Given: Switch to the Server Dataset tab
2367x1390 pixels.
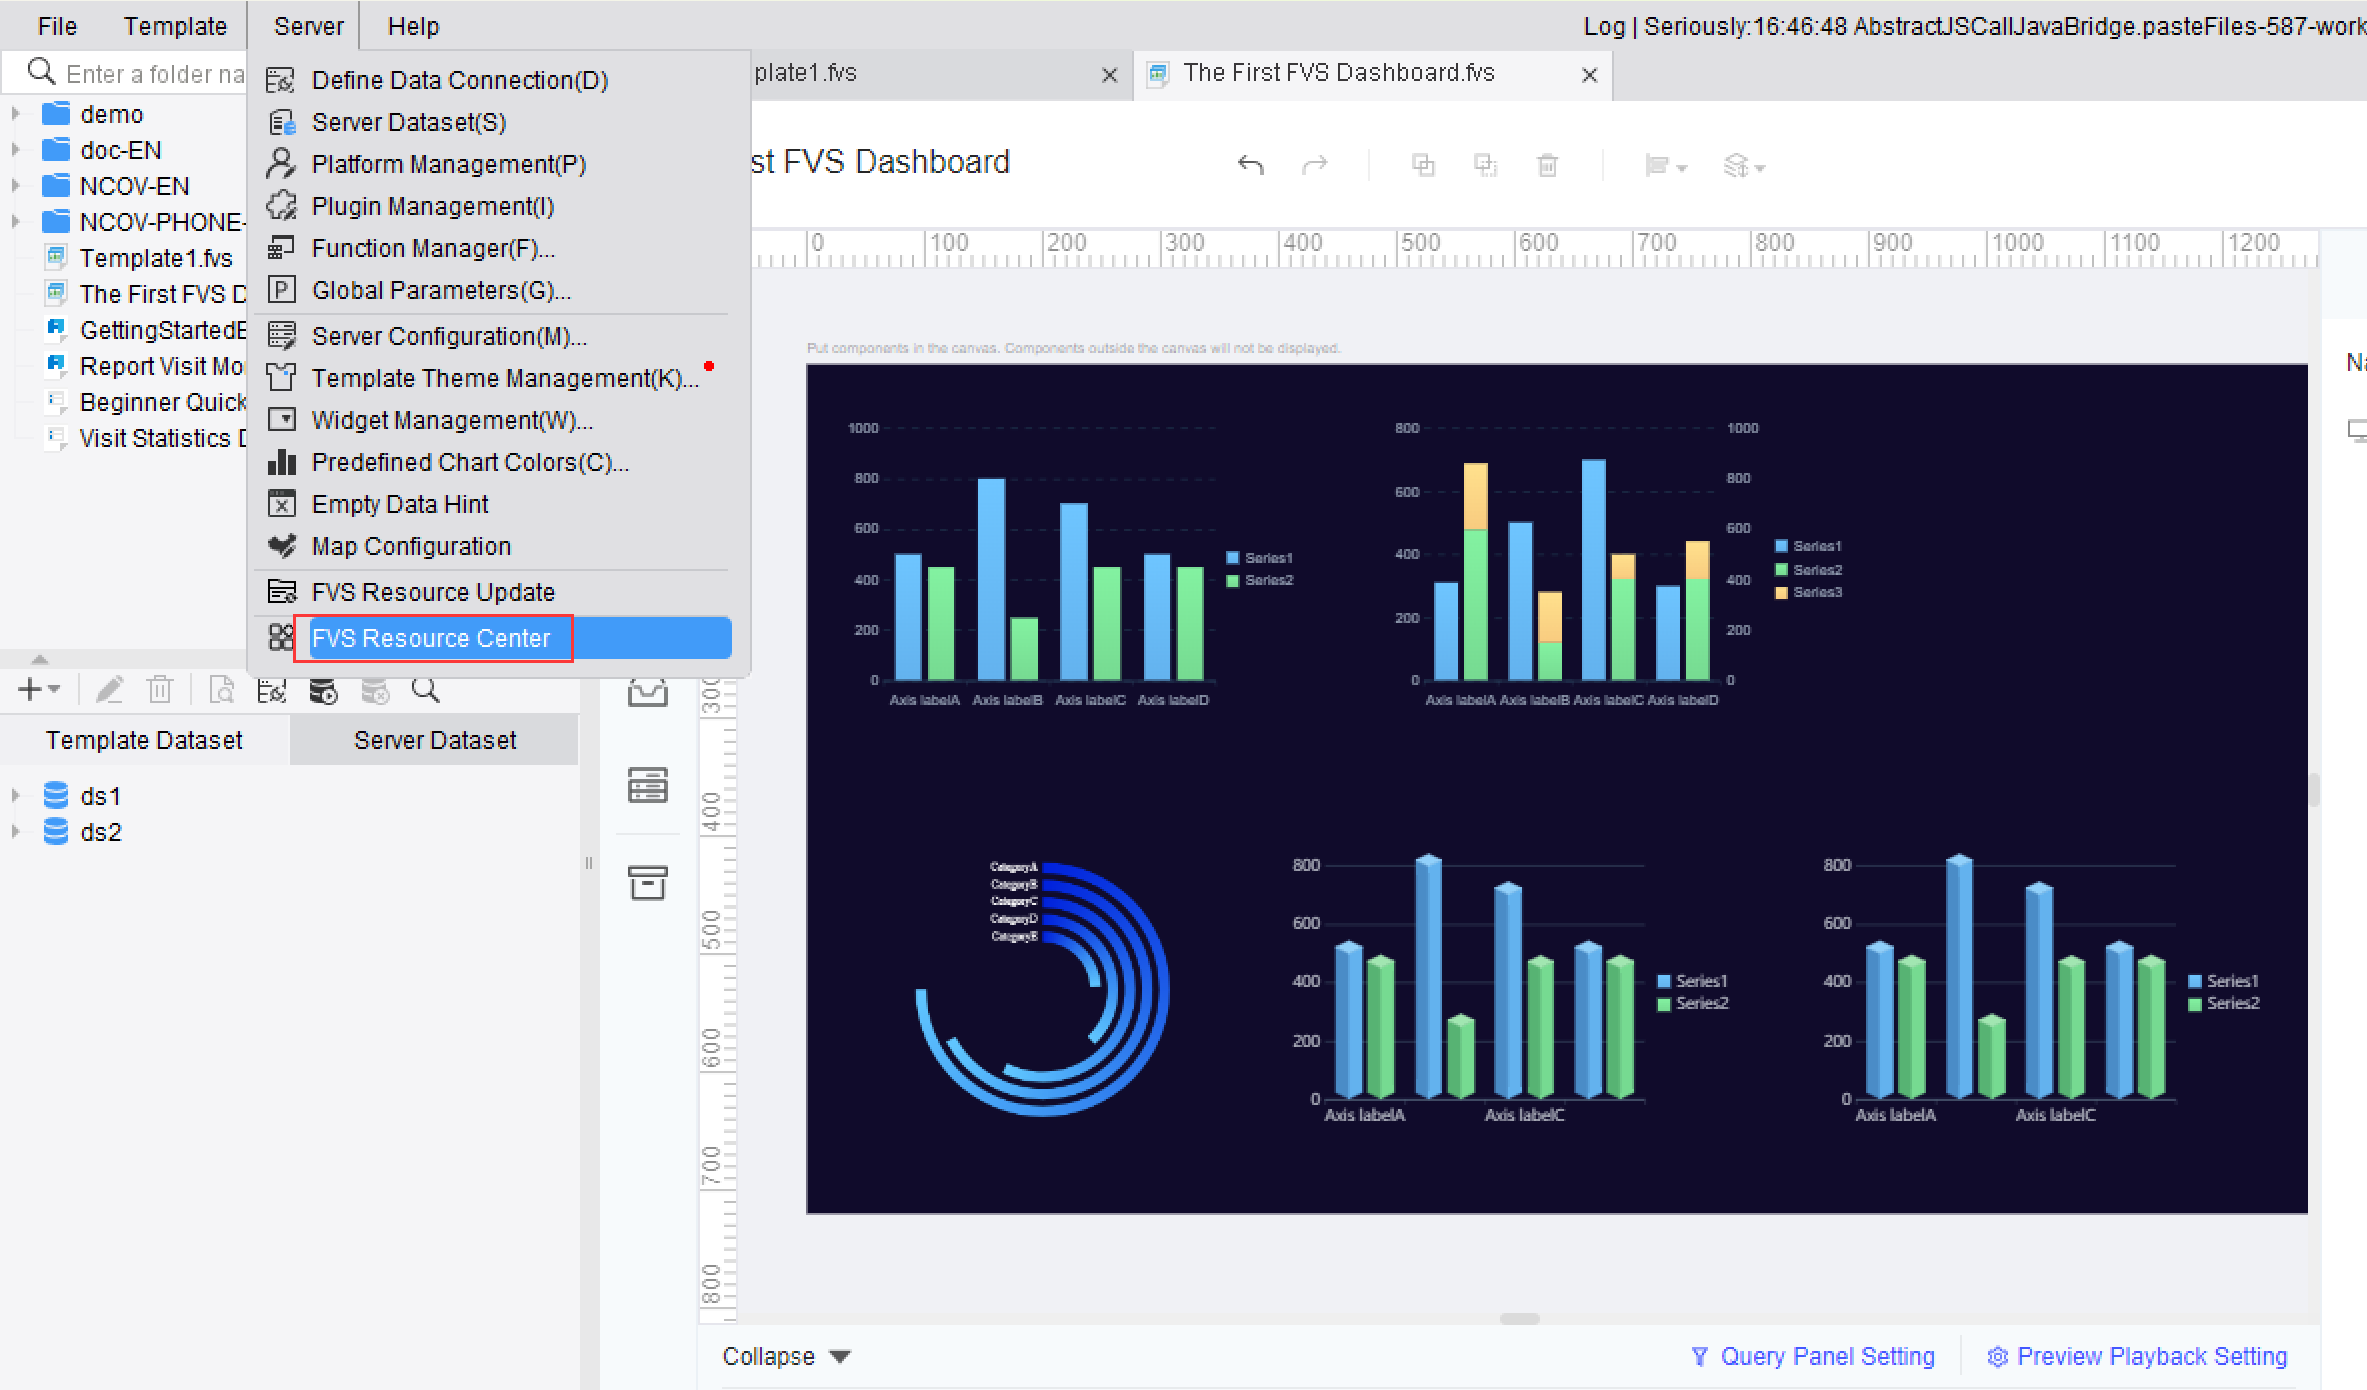Looking at the screenshot, I should click(x=434, y=739).
